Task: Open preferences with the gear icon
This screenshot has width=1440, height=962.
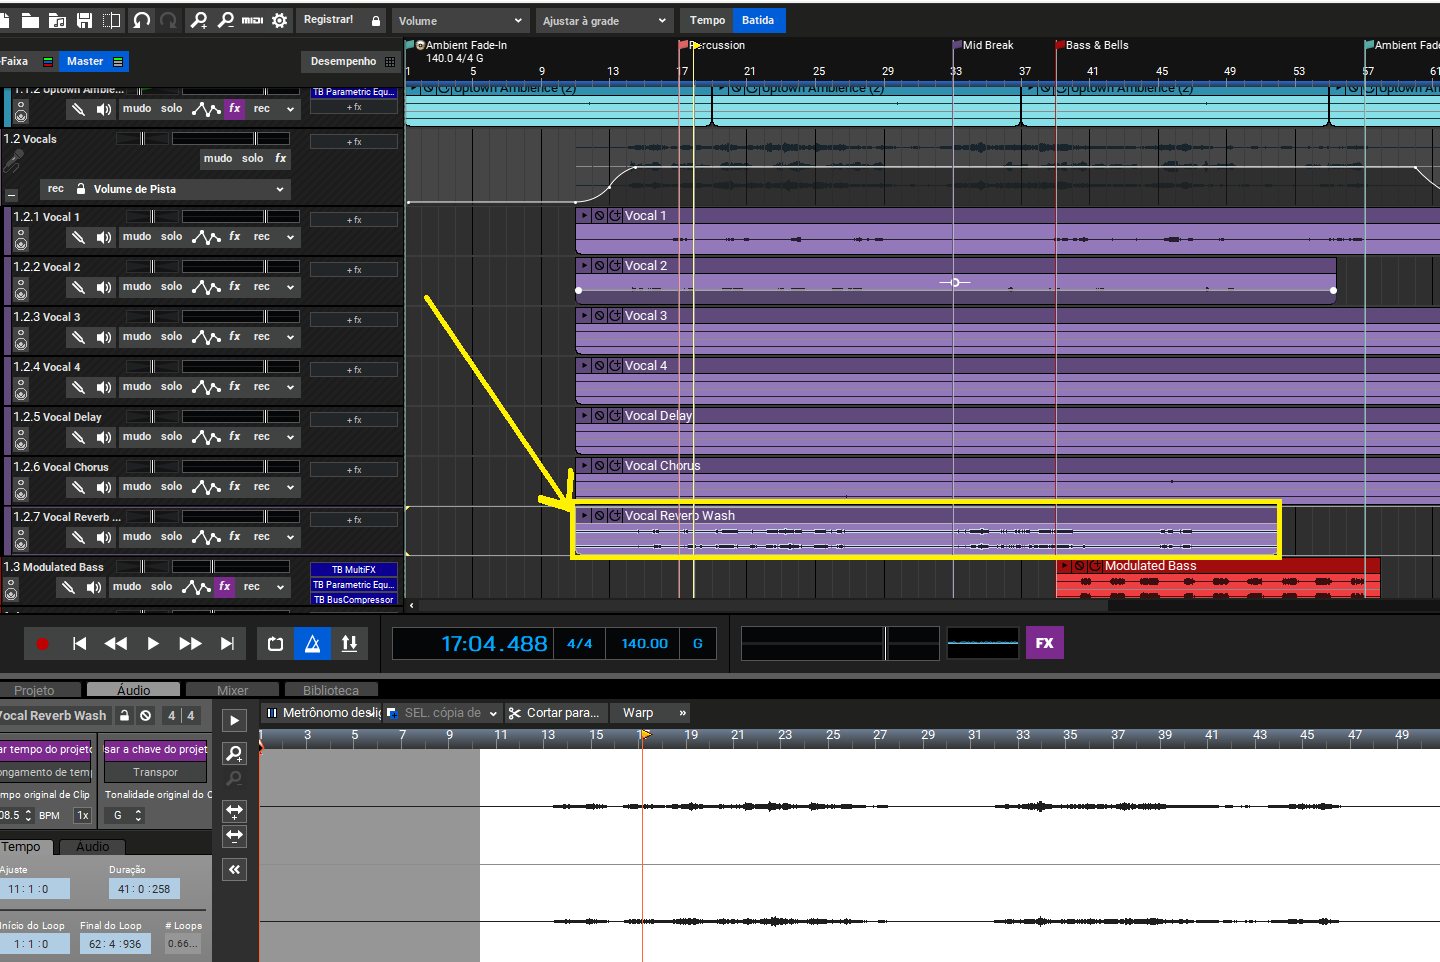Action: click(x=280, y=20)
